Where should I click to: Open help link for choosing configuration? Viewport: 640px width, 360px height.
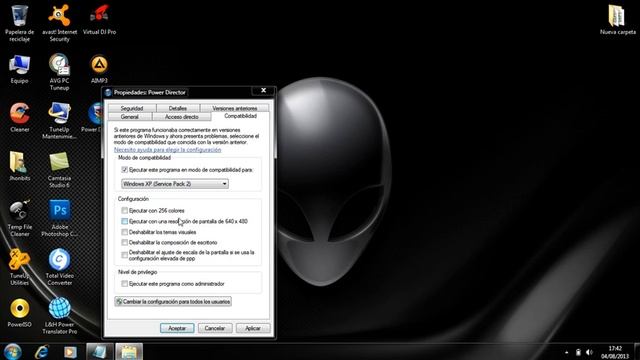(167, 150)
